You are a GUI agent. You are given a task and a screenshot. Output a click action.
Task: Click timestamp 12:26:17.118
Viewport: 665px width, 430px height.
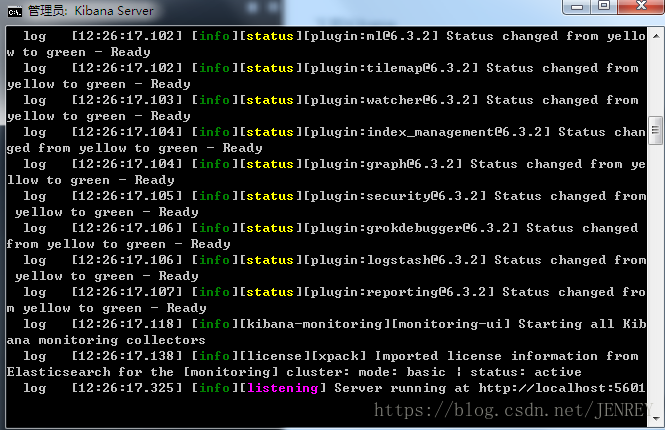click(x=126, y=324)
